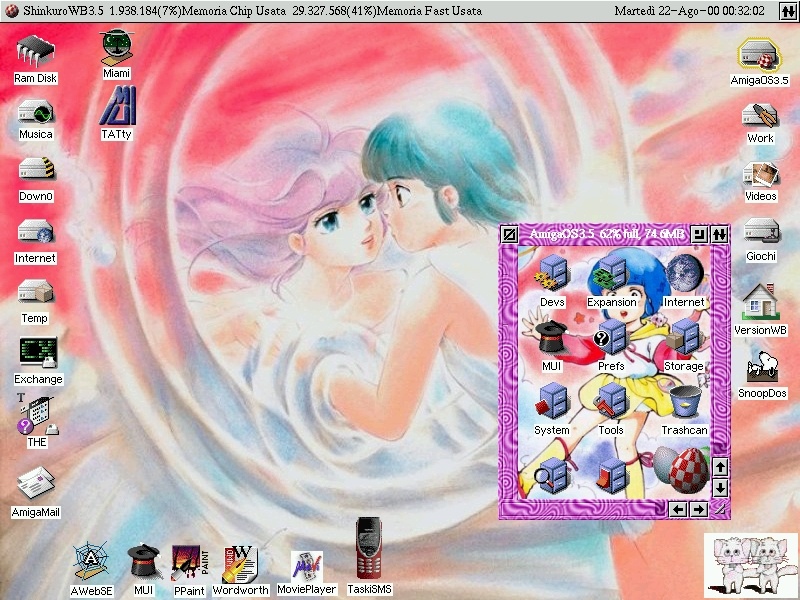Open the Ram Disk icon

point(35,51)
